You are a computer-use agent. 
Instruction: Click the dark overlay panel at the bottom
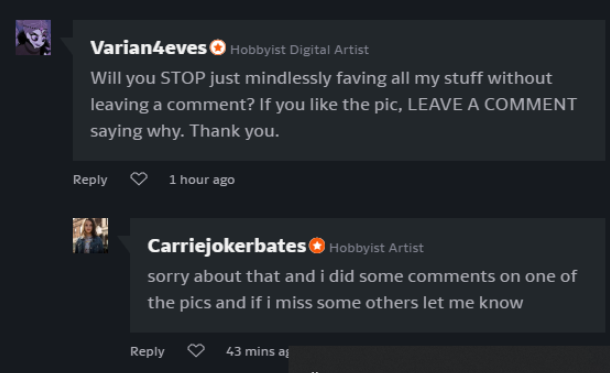[x=449, y=359]
